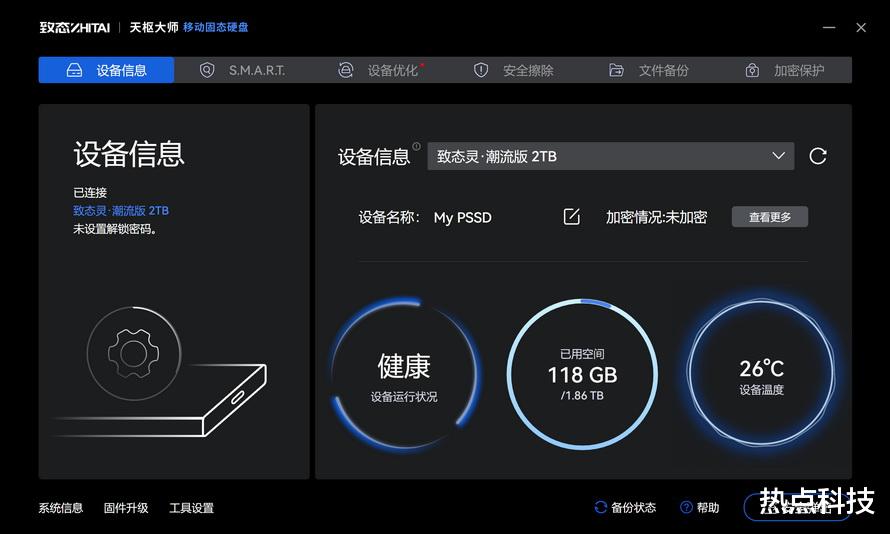Open 系统信息 at the bottom
Image resolution: width=890 pixels, height=534 pixels.
tap(61, 508)
